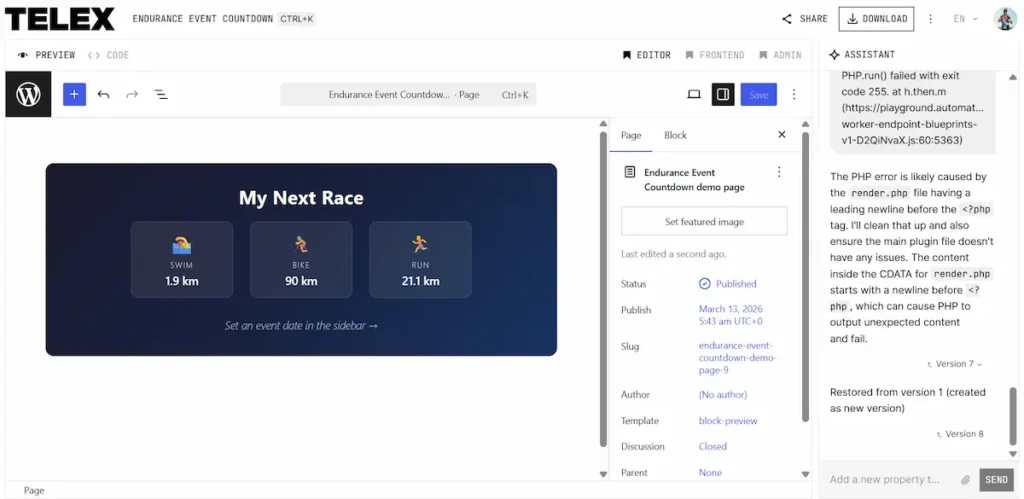Click the page document icon in sidebar

point(630,172)
